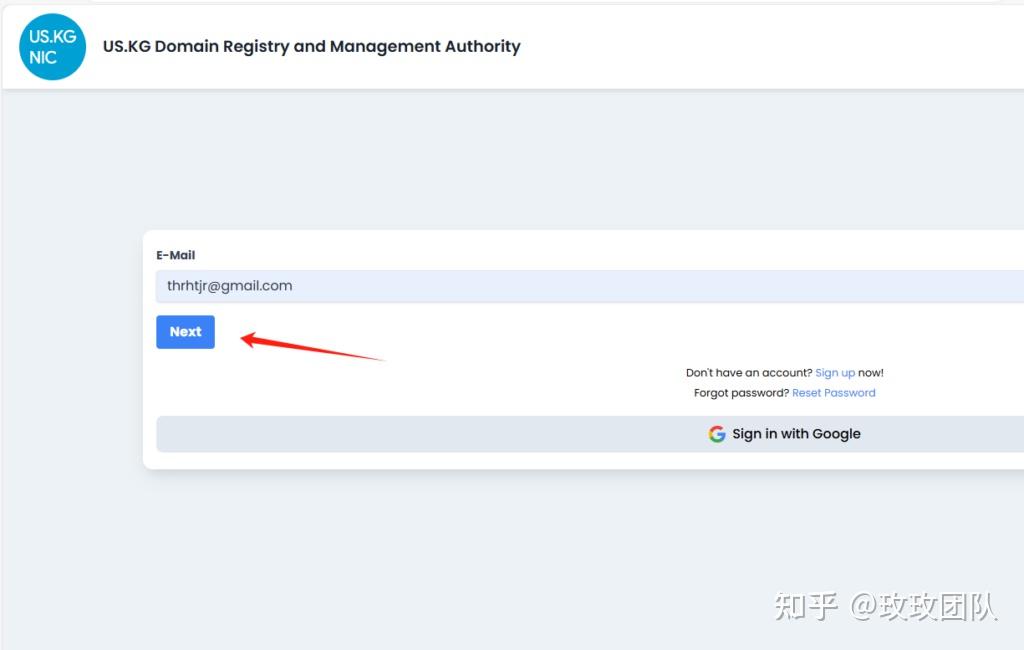The image size is (1024, 650).
Task: Click the US.KG NIC round logo
Action: (52, 47)
